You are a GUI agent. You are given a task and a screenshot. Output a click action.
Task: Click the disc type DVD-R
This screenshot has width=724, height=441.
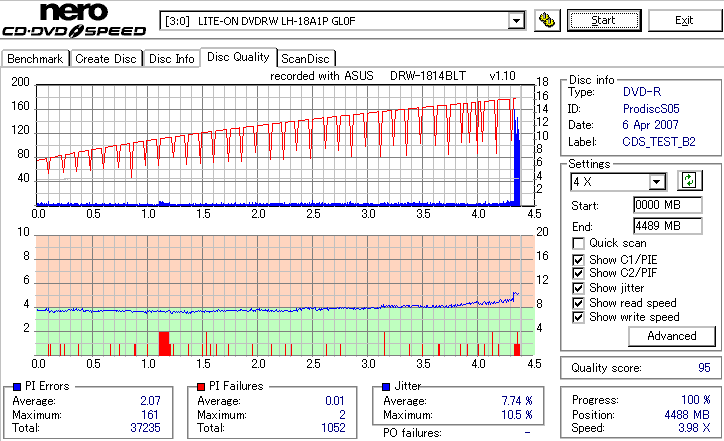[x=642, y=92]
